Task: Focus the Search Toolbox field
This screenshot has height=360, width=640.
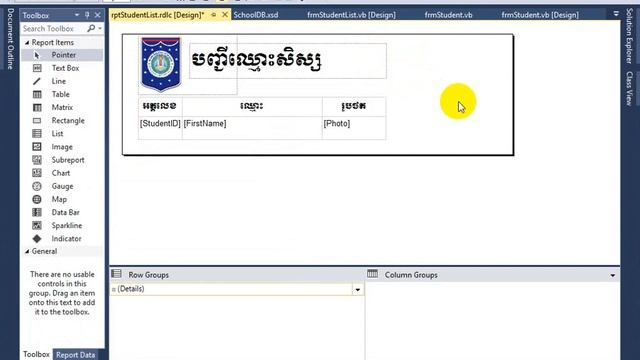Action: [x=54, y=29]
